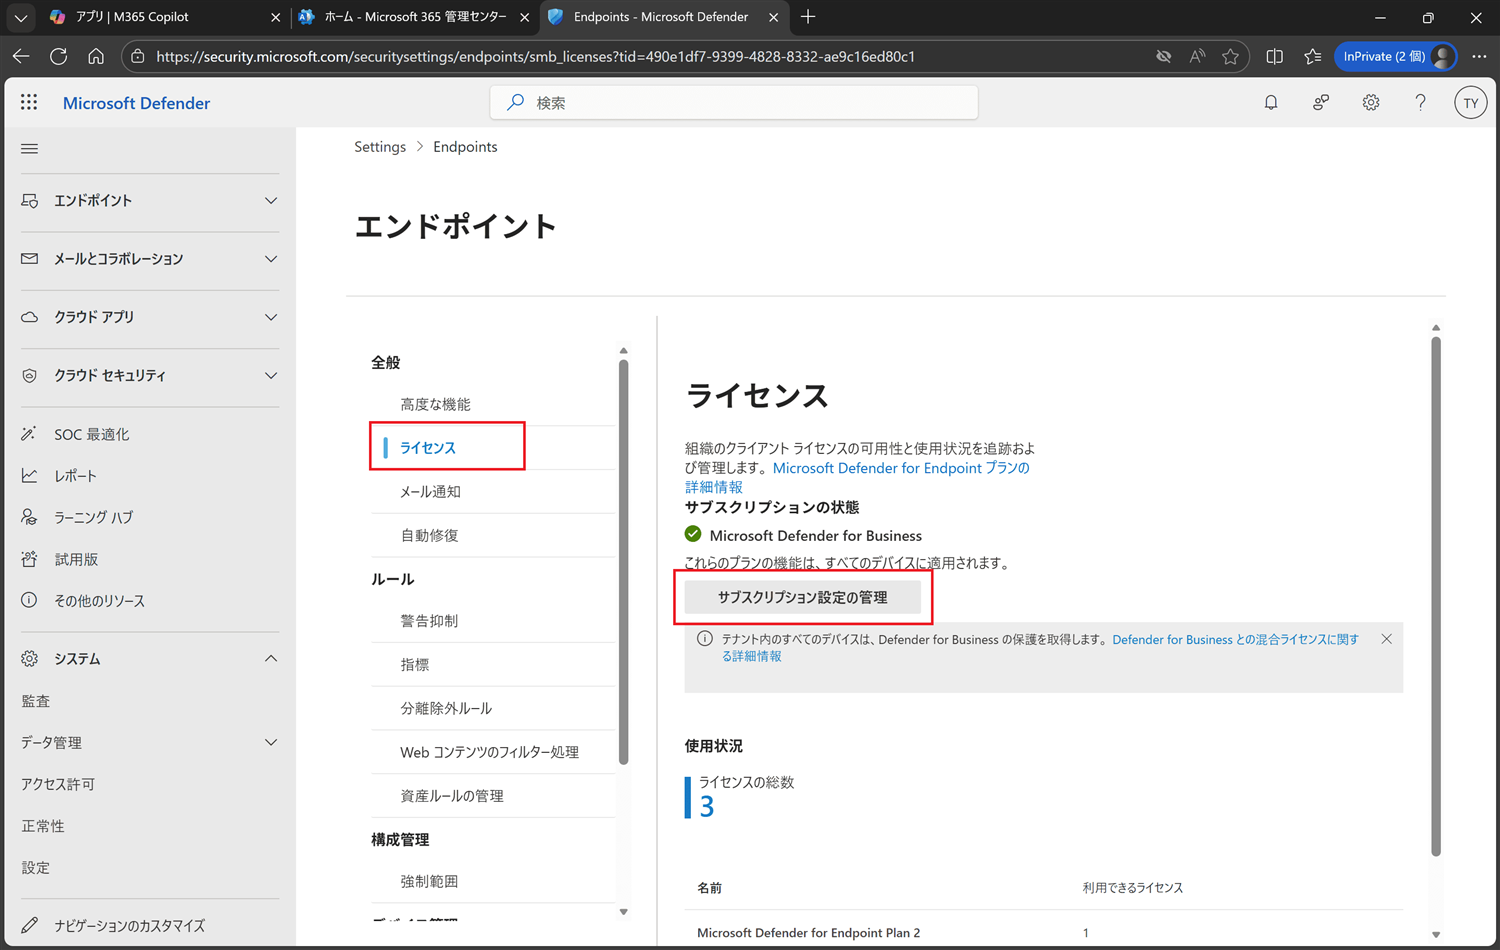
Task: Open the community people icon in header
Action: (x=1321, y=102)
